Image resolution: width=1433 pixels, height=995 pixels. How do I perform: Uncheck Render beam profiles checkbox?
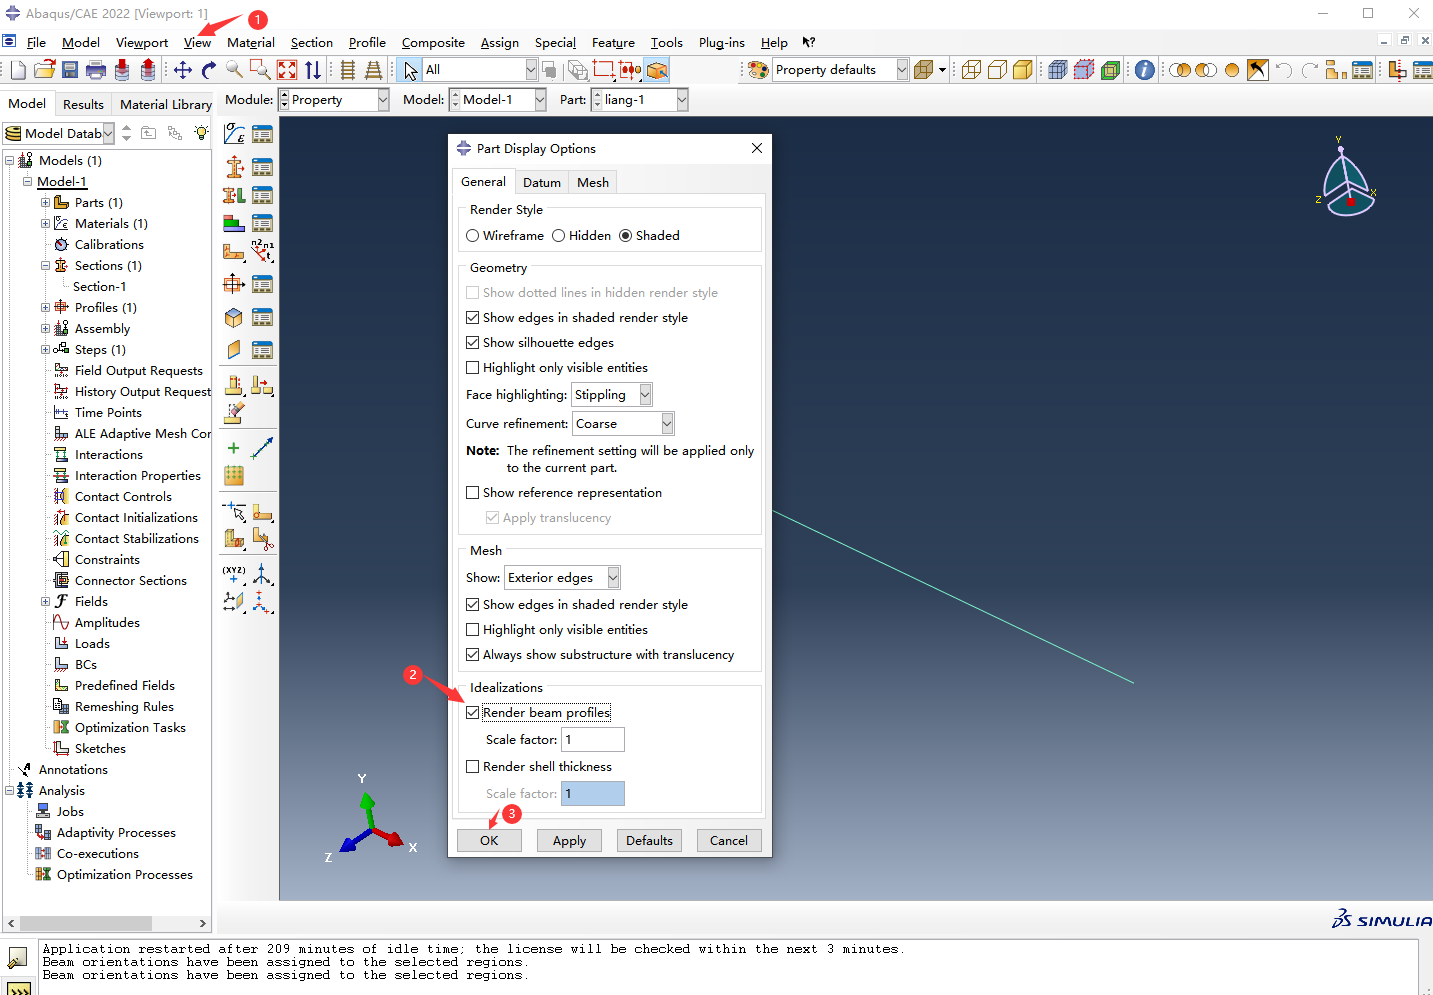(473, 713)
